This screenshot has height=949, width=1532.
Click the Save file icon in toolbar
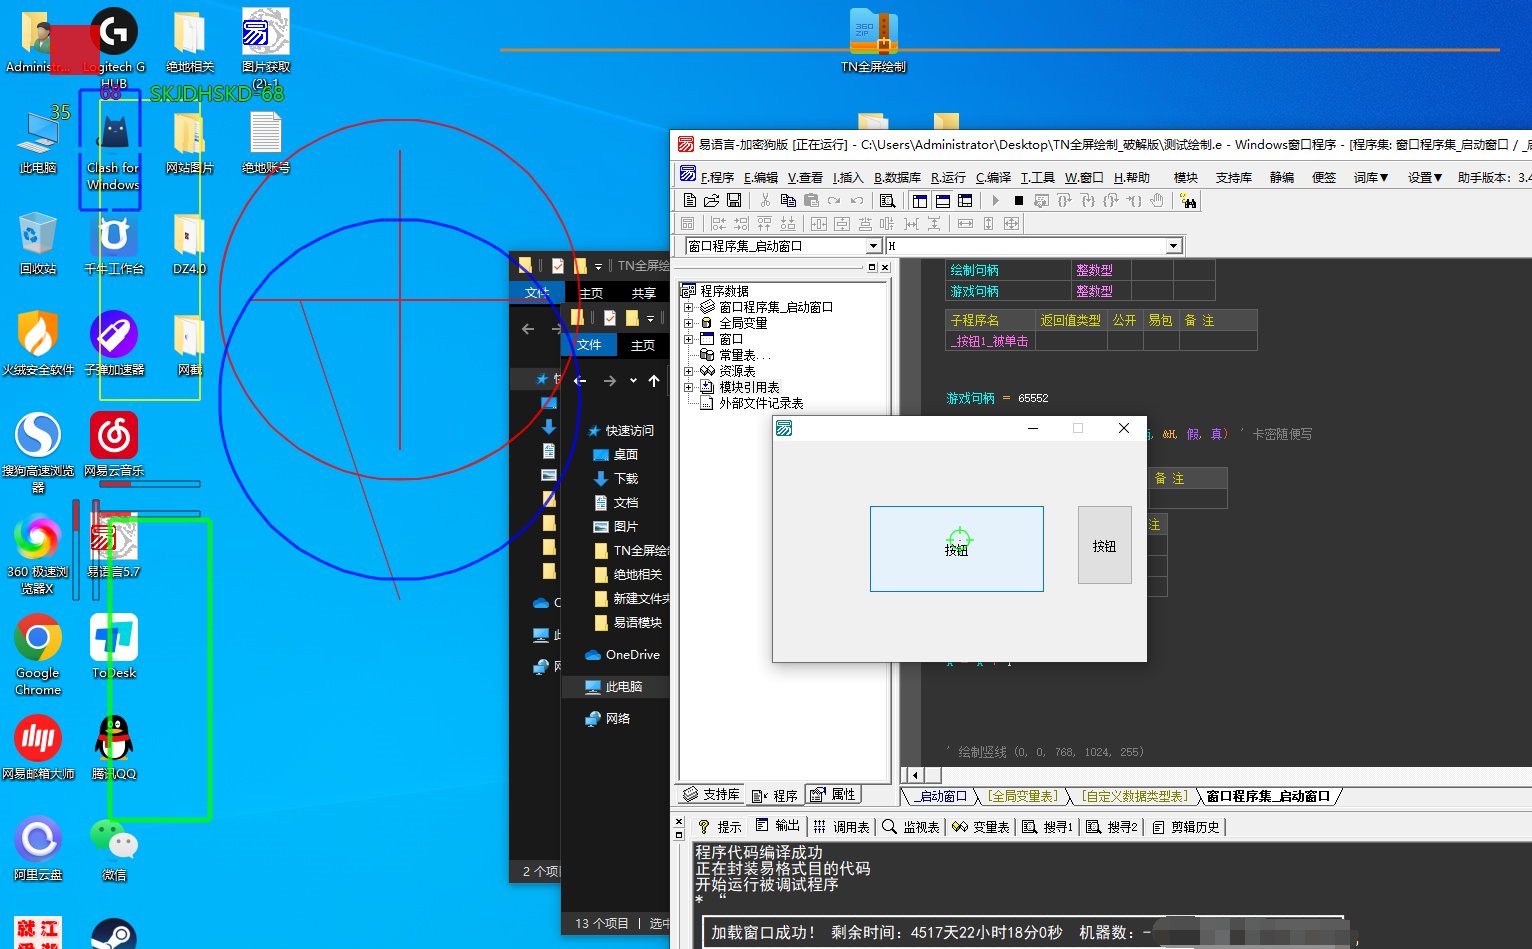(x=734, y=201)
